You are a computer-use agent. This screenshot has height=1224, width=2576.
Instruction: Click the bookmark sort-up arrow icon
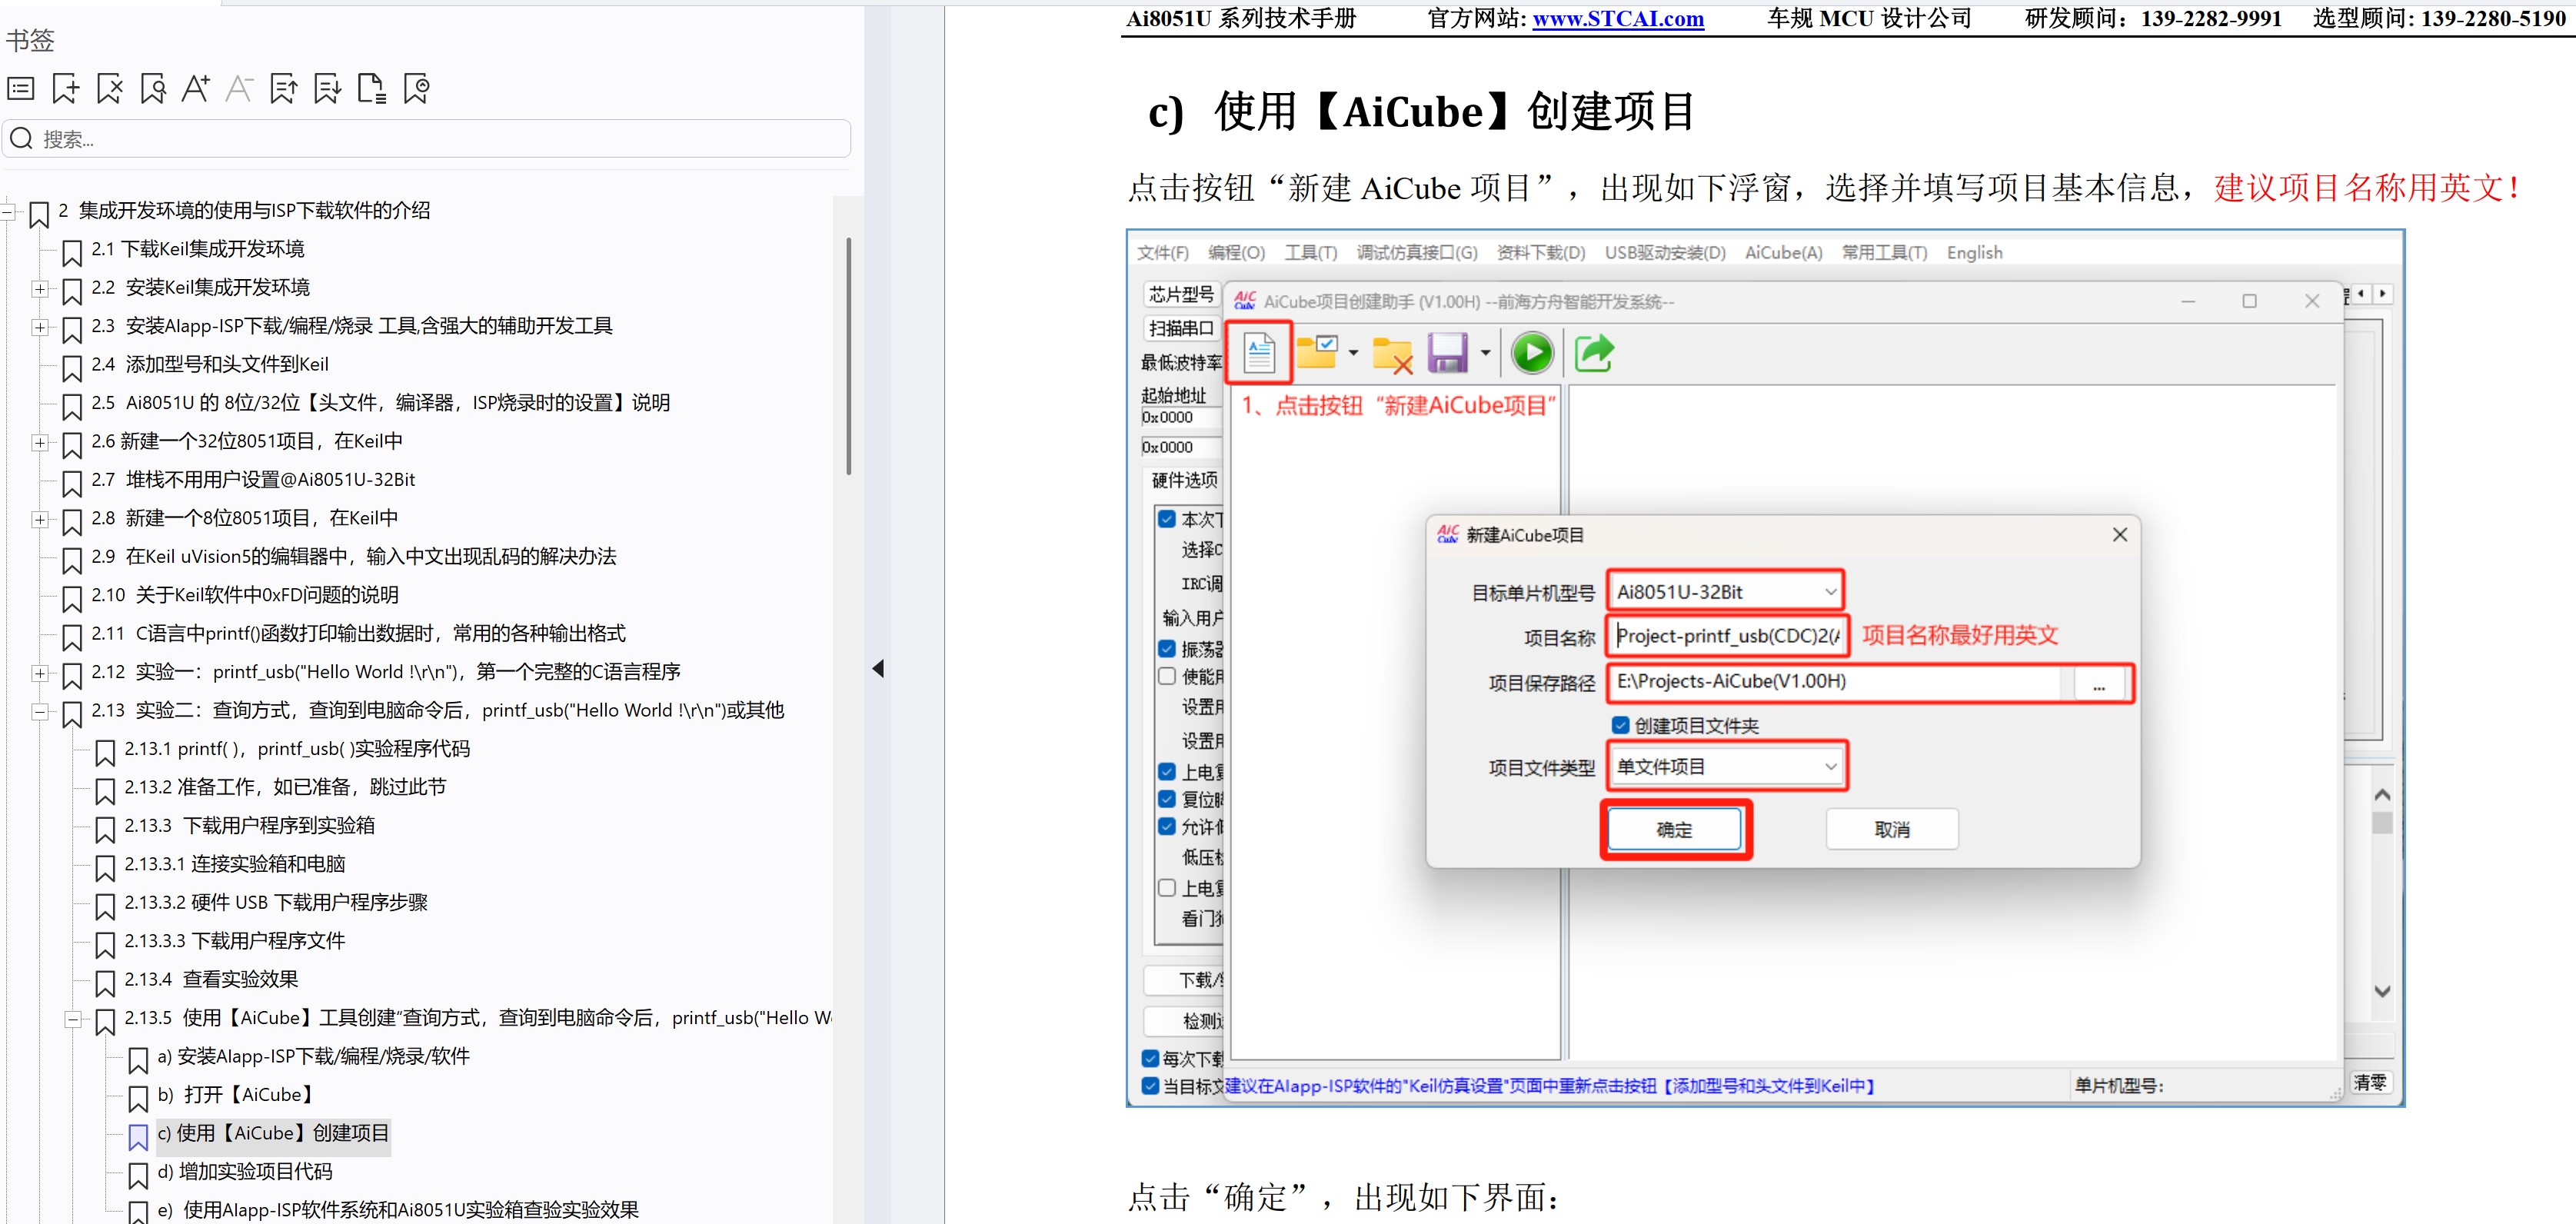[x=284, y=89]
